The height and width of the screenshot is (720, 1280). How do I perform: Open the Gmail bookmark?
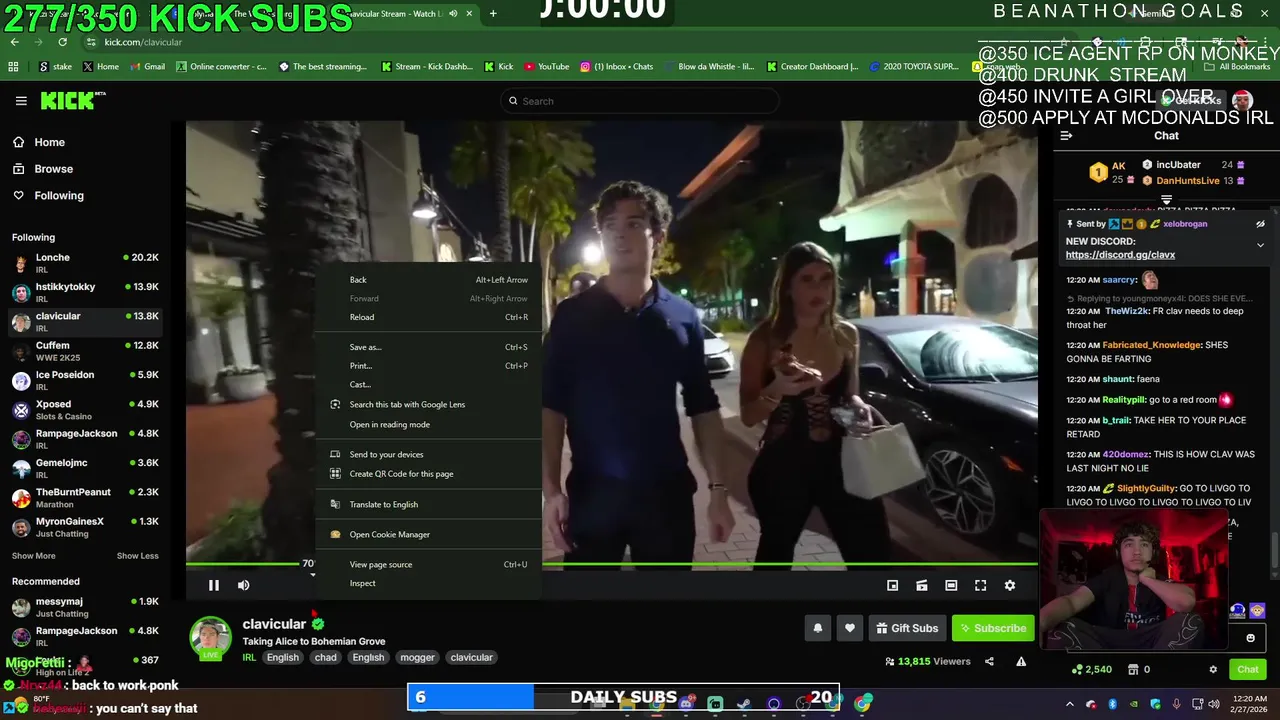[x=146, y=67]
